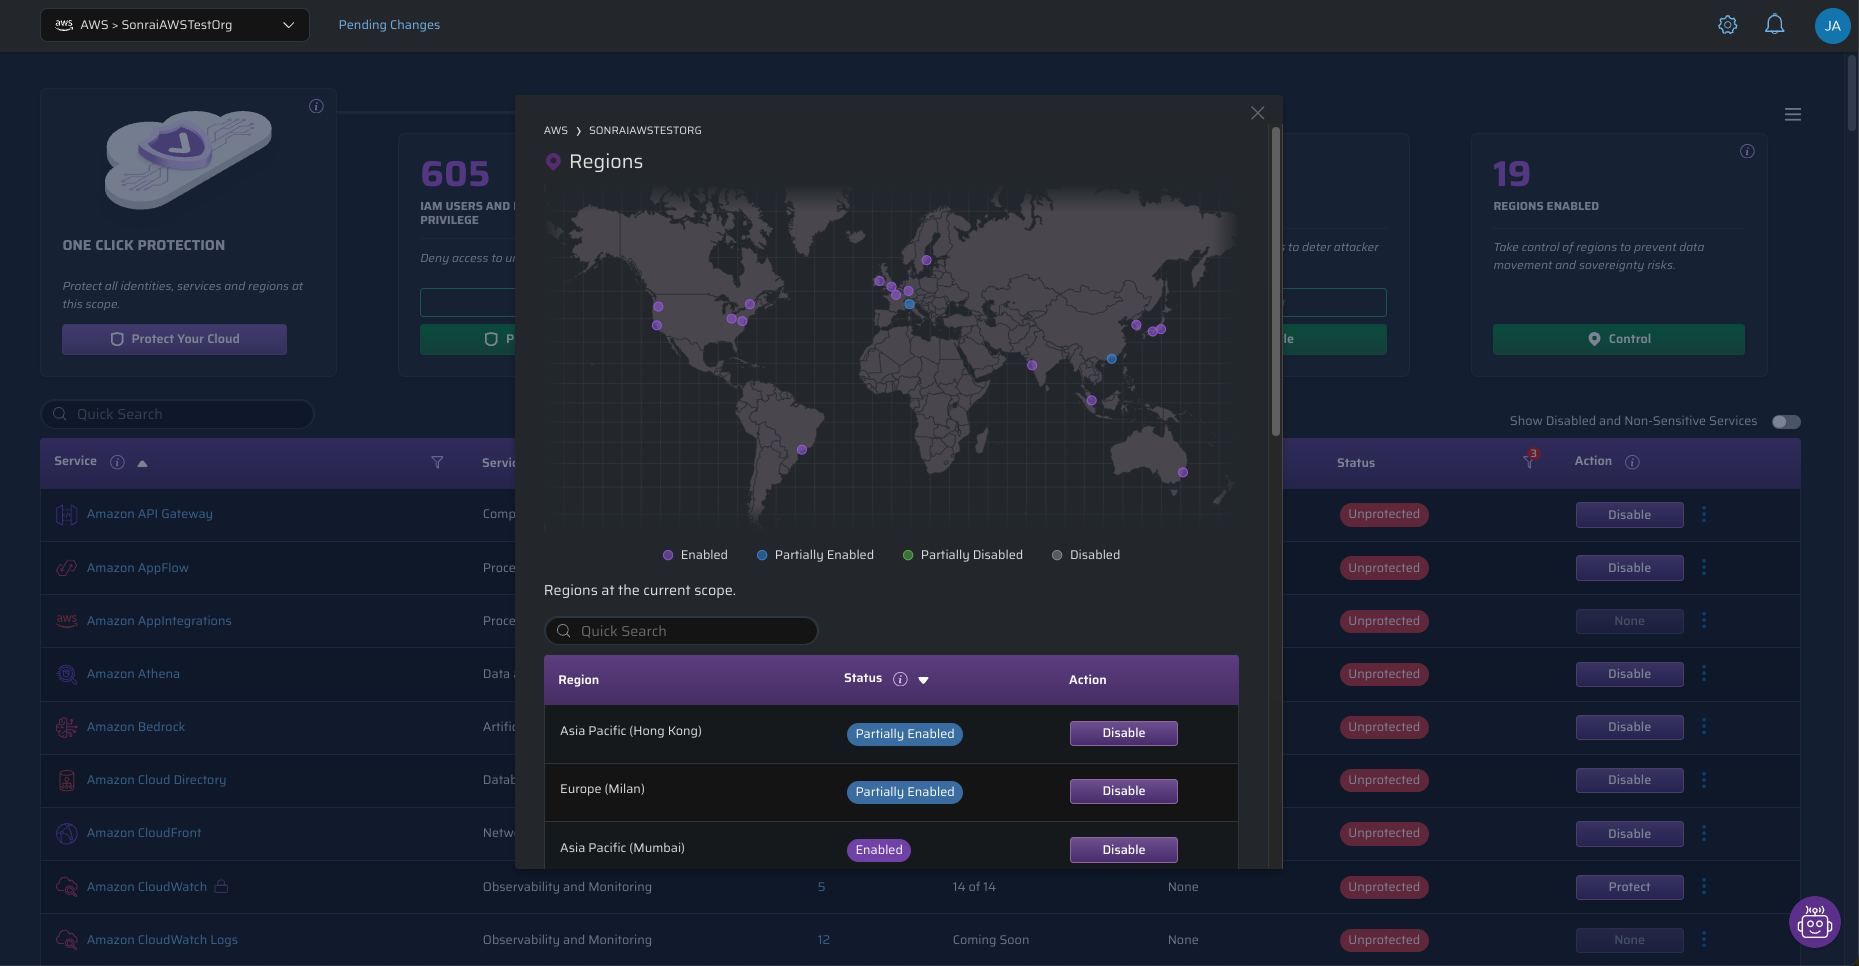The width and height of the screenshot is (1859, 966).
Task: Click the Hong Kong partially enabled map marker
Action: pyautogui.click(x=1111, y=359)
